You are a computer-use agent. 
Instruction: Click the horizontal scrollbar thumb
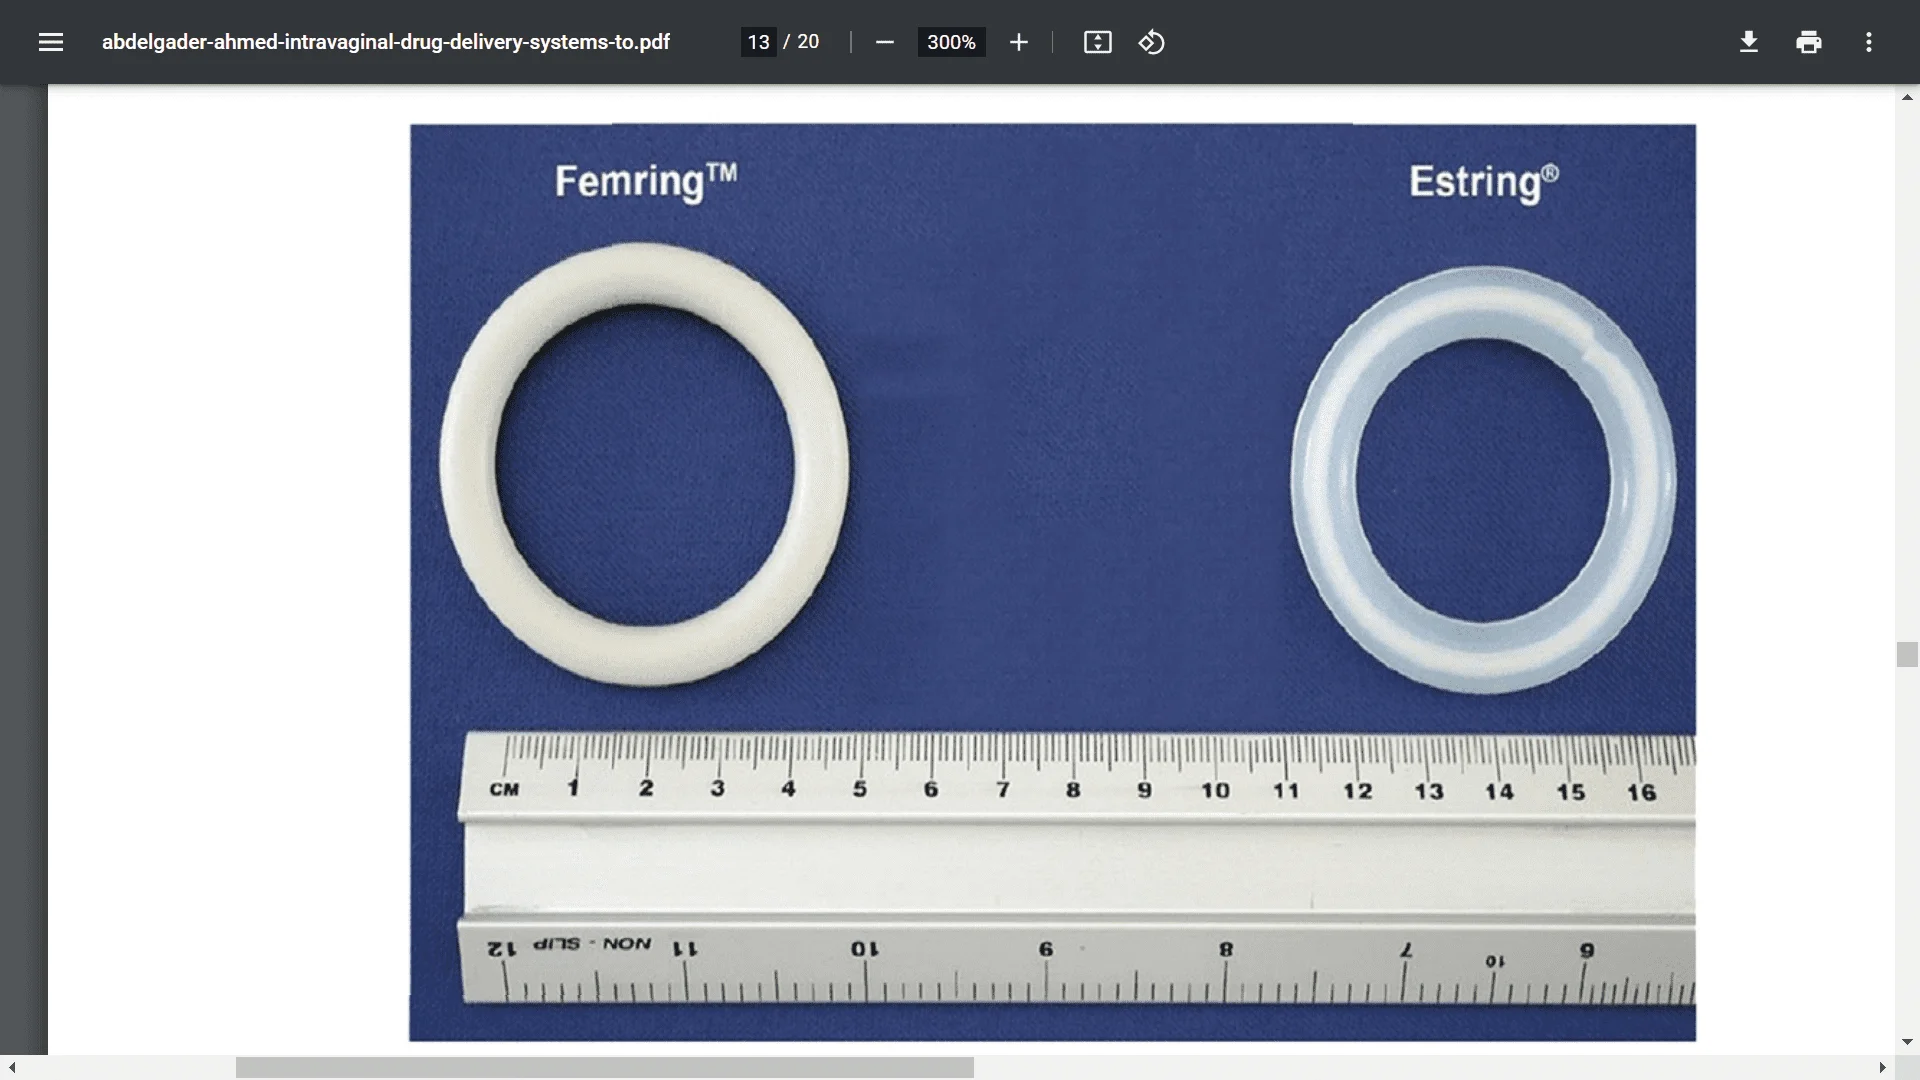tap(604, 1068)
